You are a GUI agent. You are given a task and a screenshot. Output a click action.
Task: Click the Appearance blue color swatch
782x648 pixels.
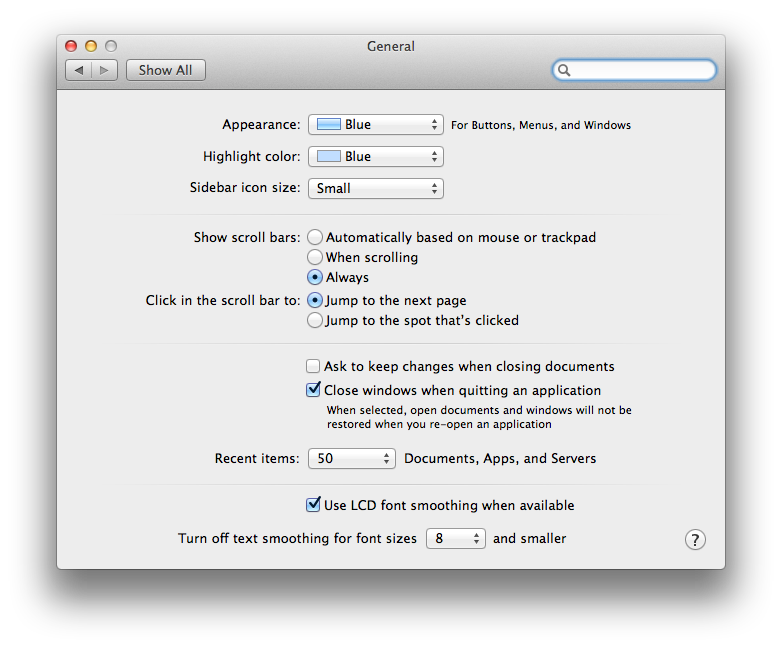pos(329,124)
